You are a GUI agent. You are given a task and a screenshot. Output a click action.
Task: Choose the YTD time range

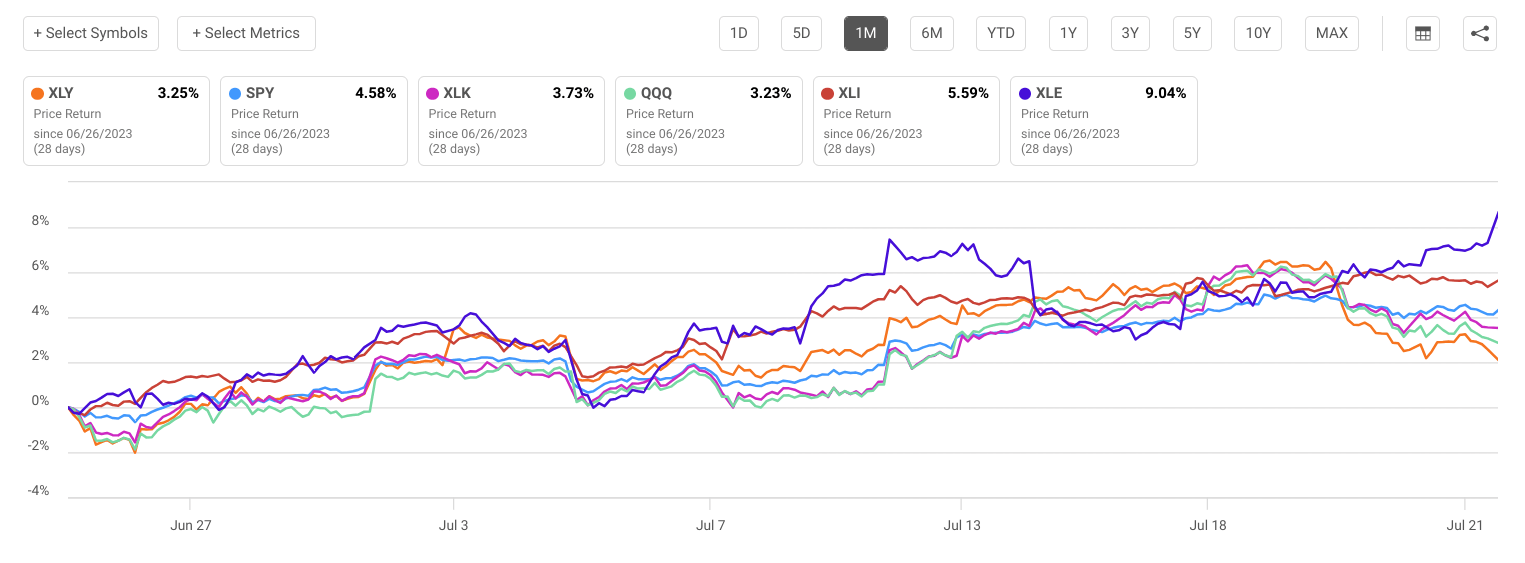pyautogui.click(x=1001, y=33)
